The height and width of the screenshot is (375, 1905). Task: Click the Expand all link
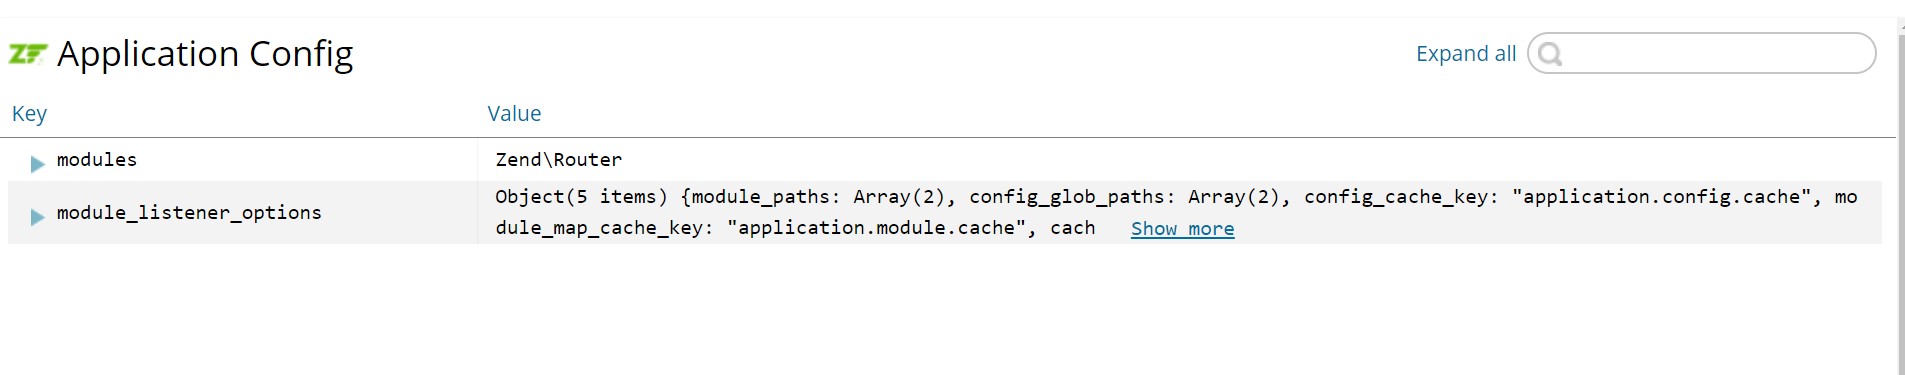[1466, 54]
